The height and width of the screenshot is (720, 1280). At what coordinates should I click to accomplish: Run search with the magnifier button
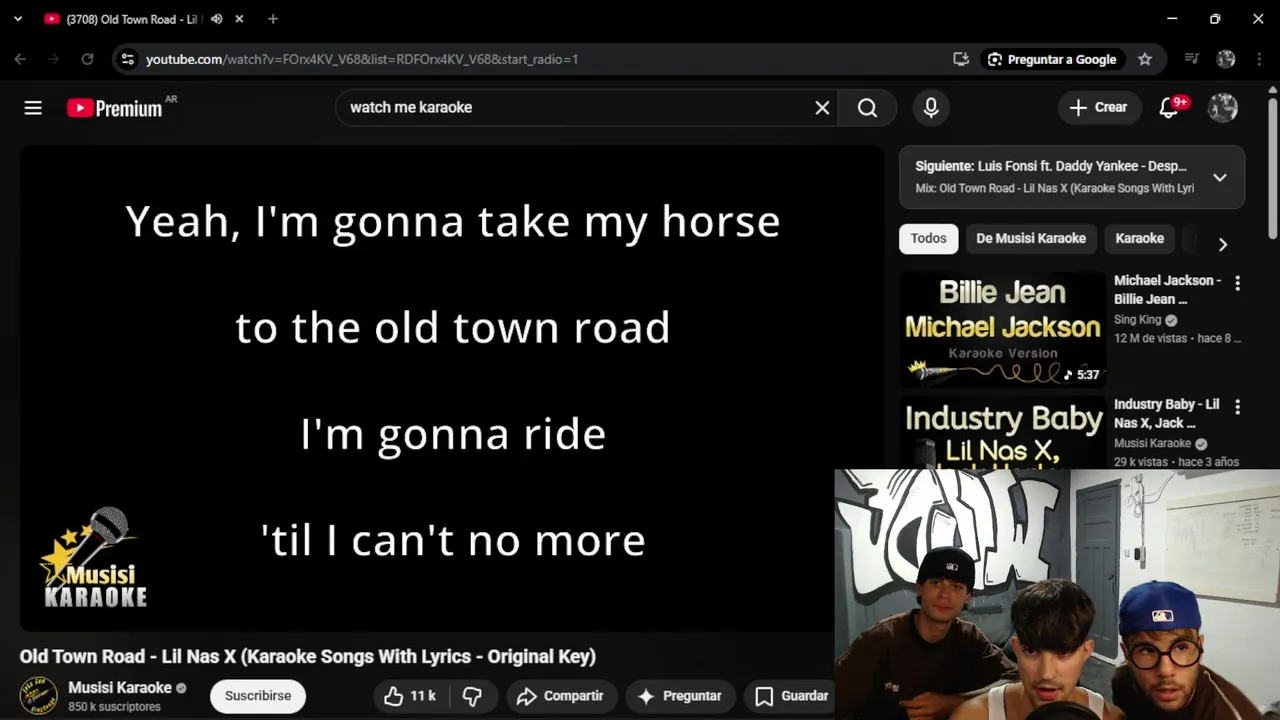tap(867, 108)
